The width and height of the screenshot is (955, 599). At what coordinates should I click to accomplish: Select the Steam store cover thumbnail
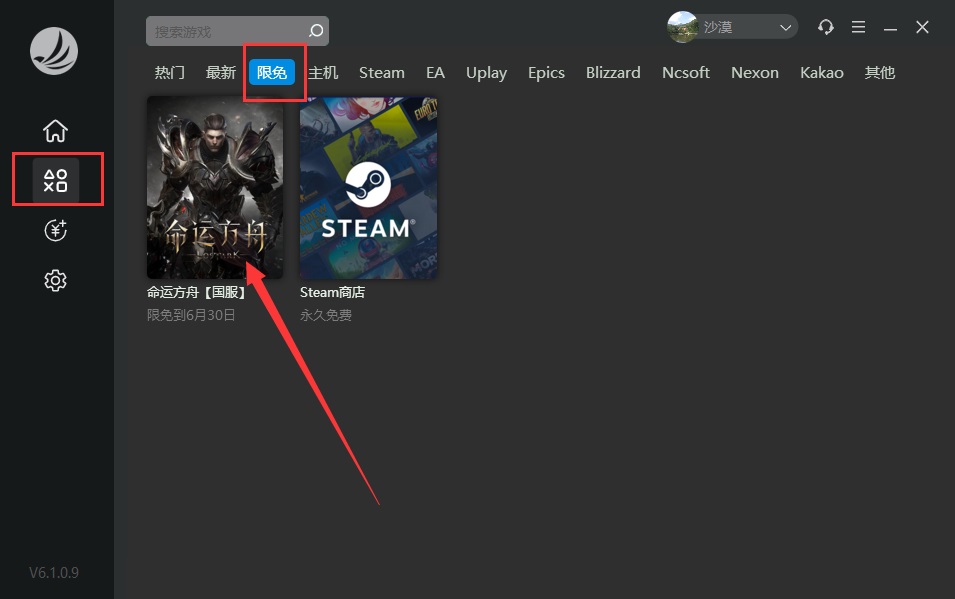tap(368, 188)
